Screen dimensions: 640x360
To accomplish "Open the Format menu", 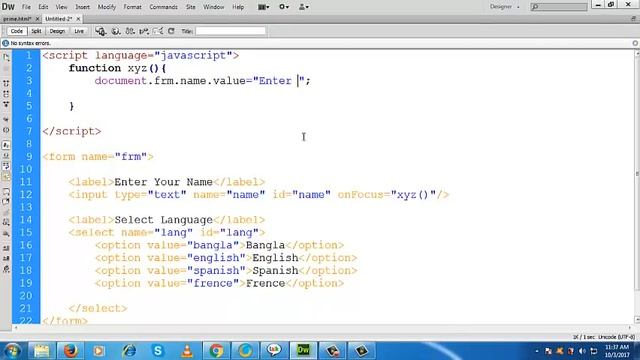I will click(x=132, y=7).
